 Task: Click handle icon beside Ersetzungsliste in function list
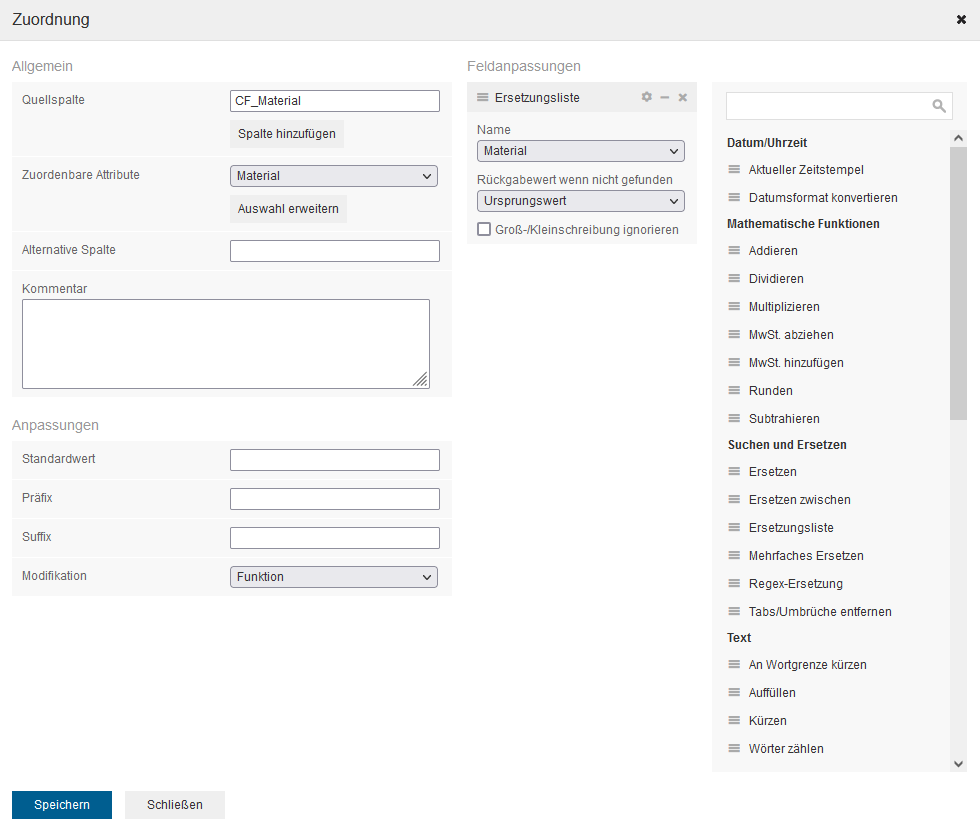[x=734, y=527]
